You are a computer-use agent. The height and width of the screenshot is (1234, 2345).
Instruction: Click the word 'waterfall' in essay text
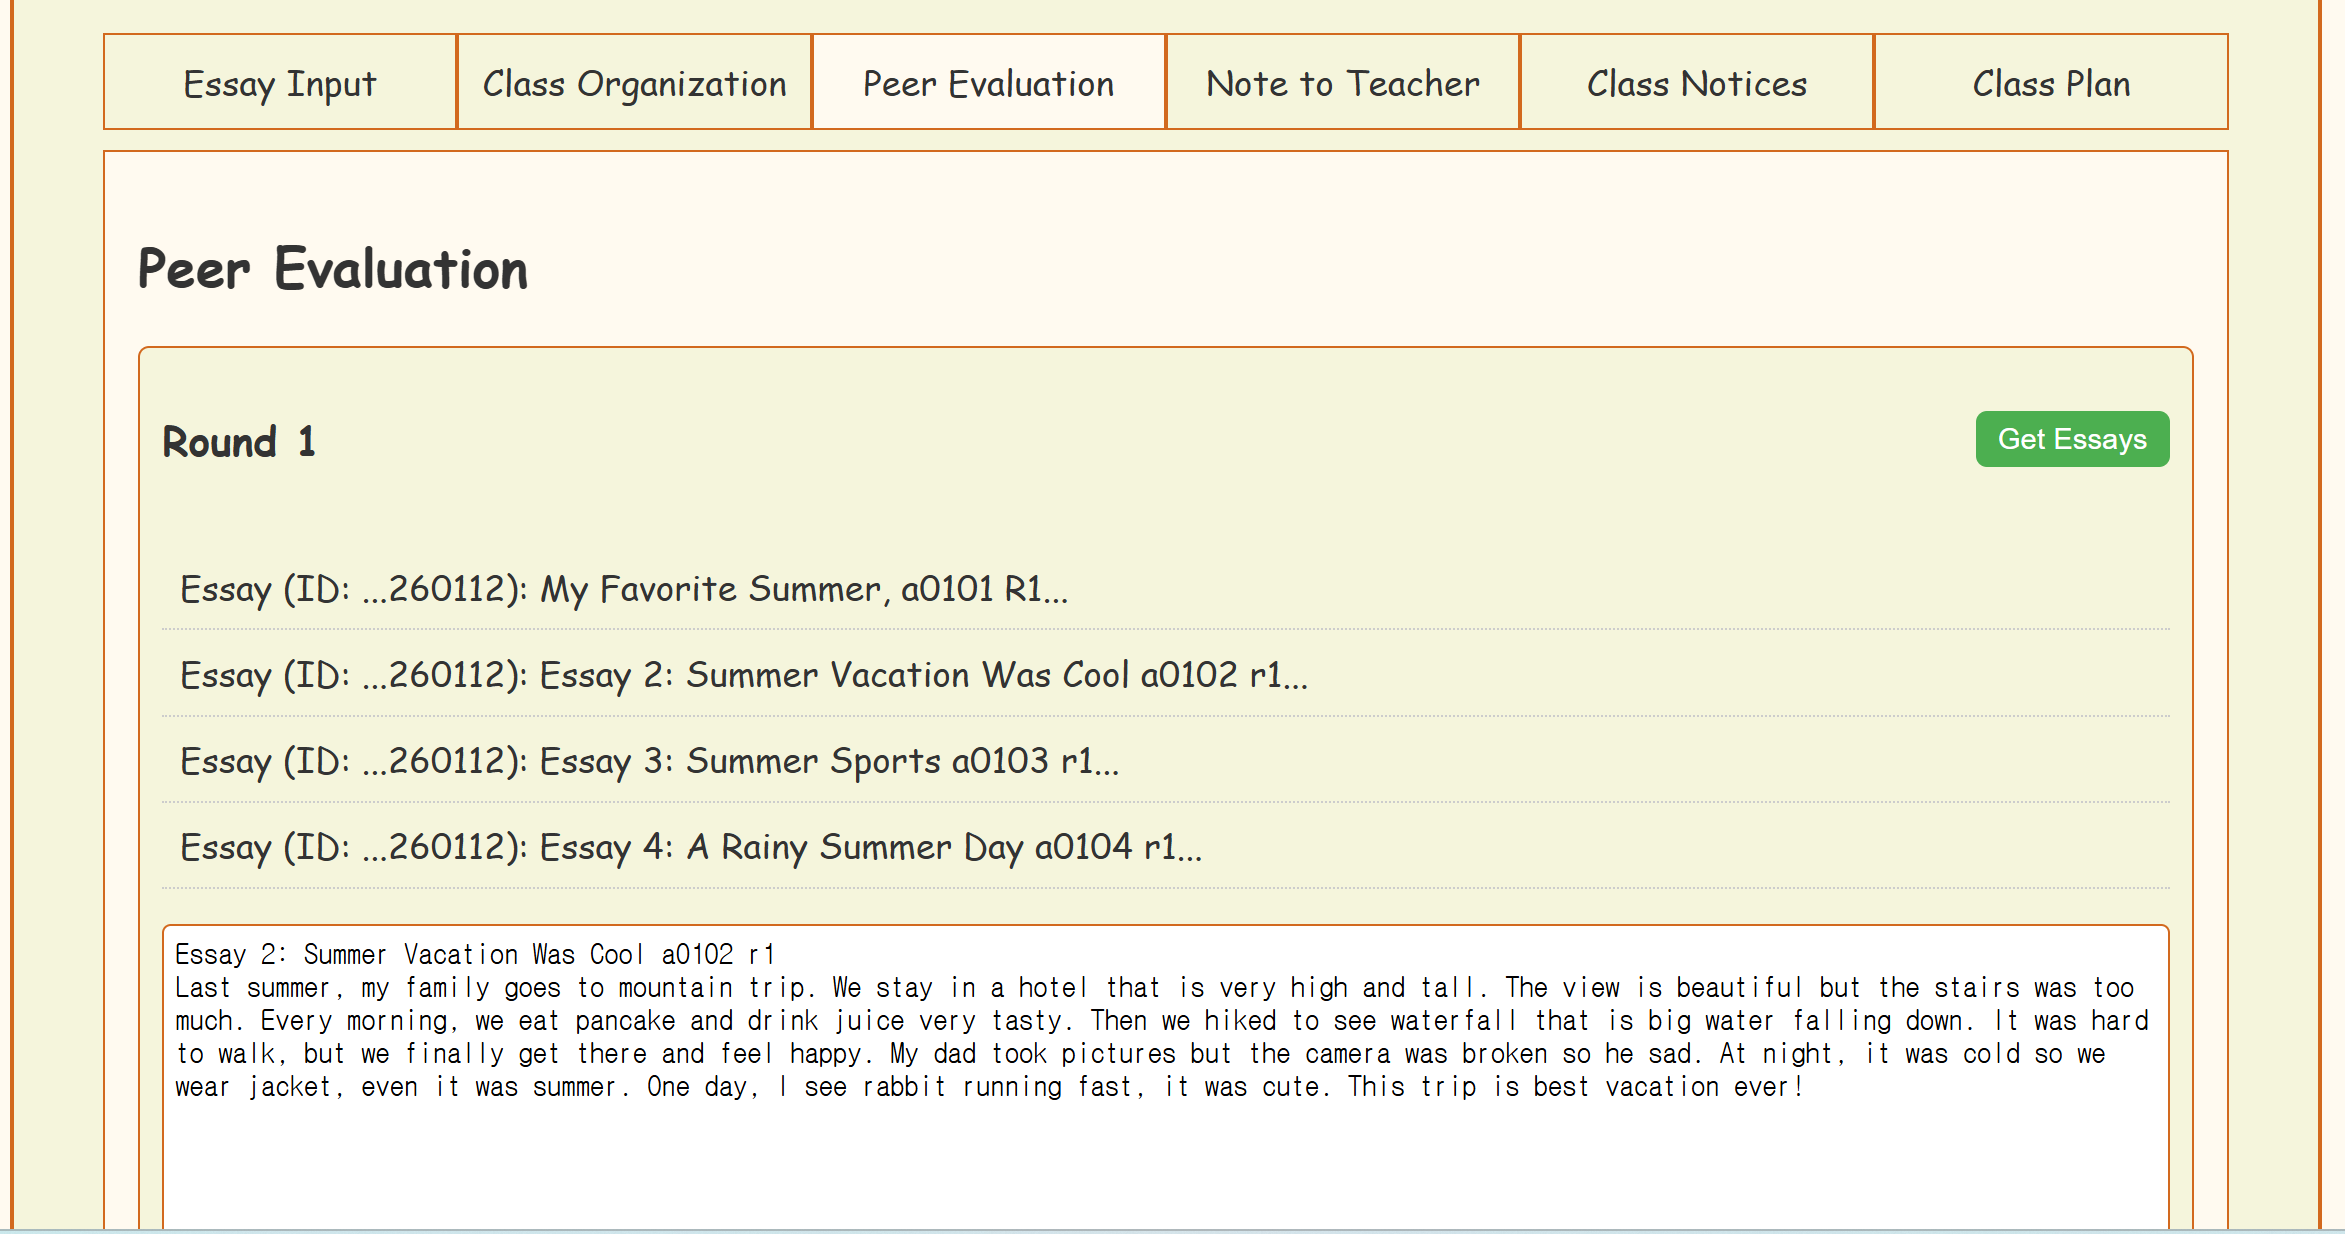click(x=1452, y=1020)
